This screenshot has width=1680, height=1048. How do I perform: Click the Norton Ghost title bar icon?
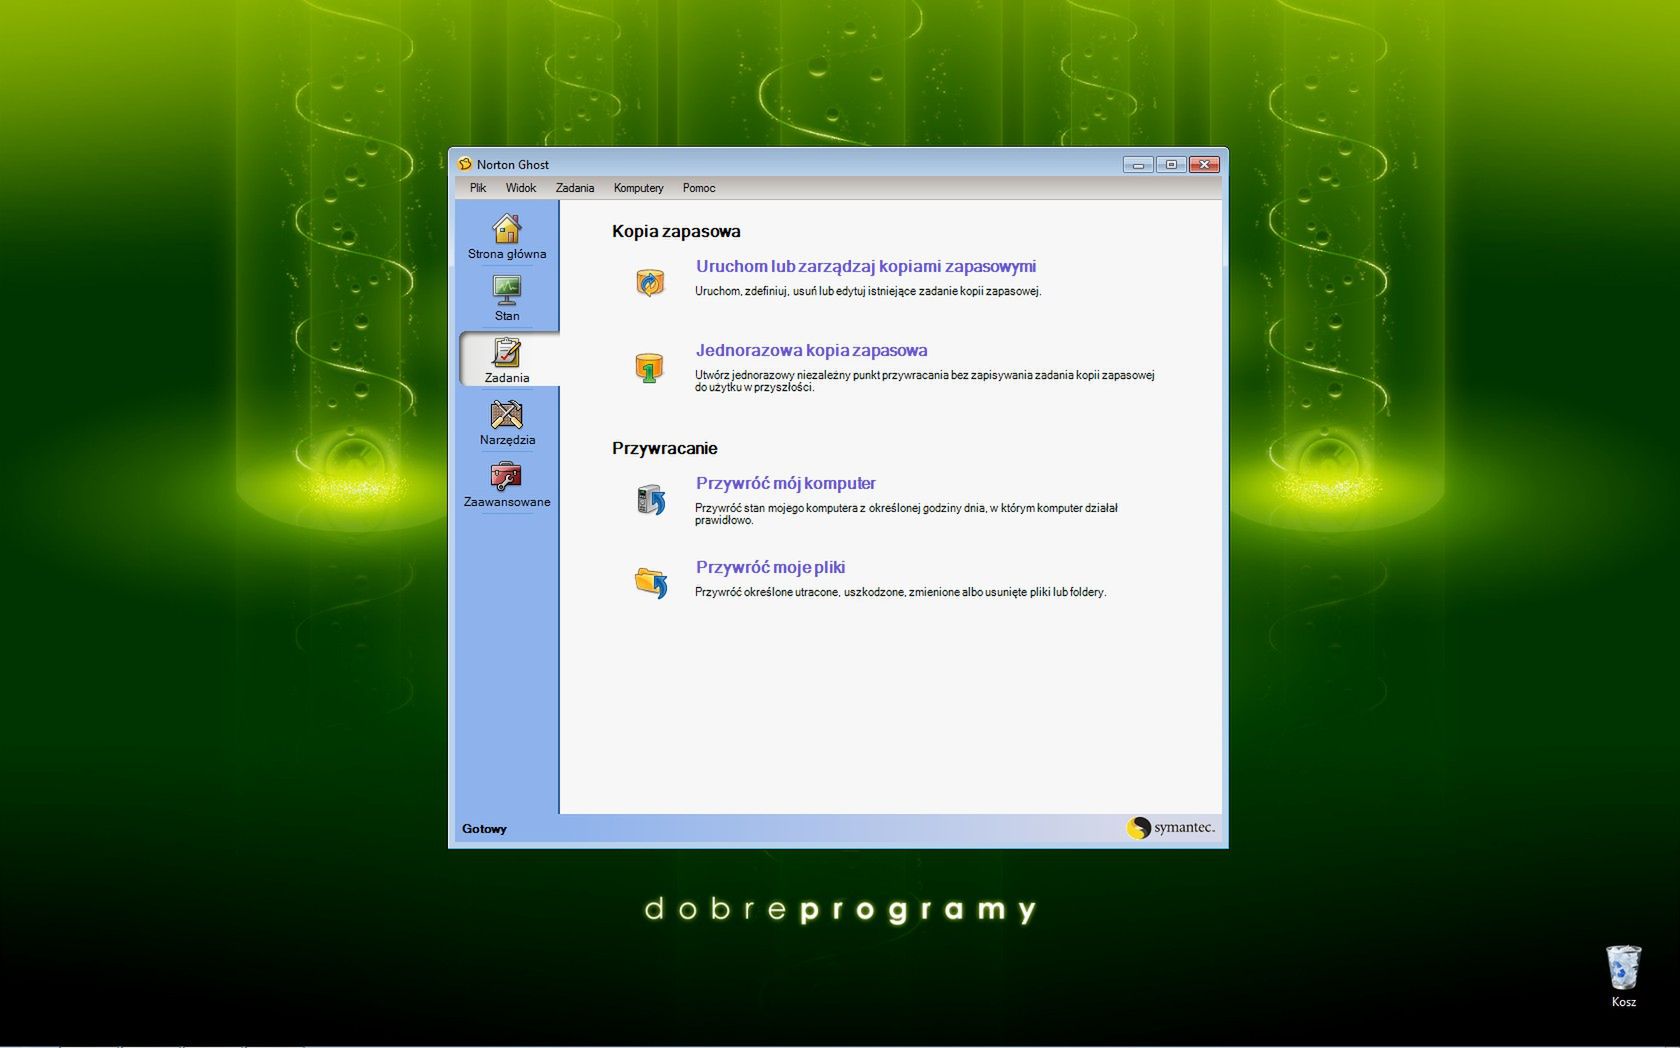click(x=465, y=164)
